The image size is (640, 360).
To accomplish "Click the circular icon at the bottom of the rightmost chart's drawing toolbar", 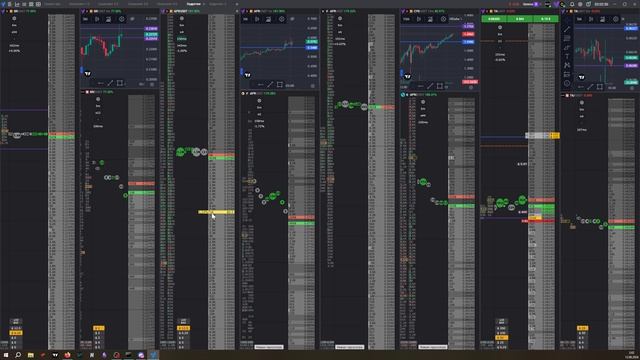I will [567, 83].
